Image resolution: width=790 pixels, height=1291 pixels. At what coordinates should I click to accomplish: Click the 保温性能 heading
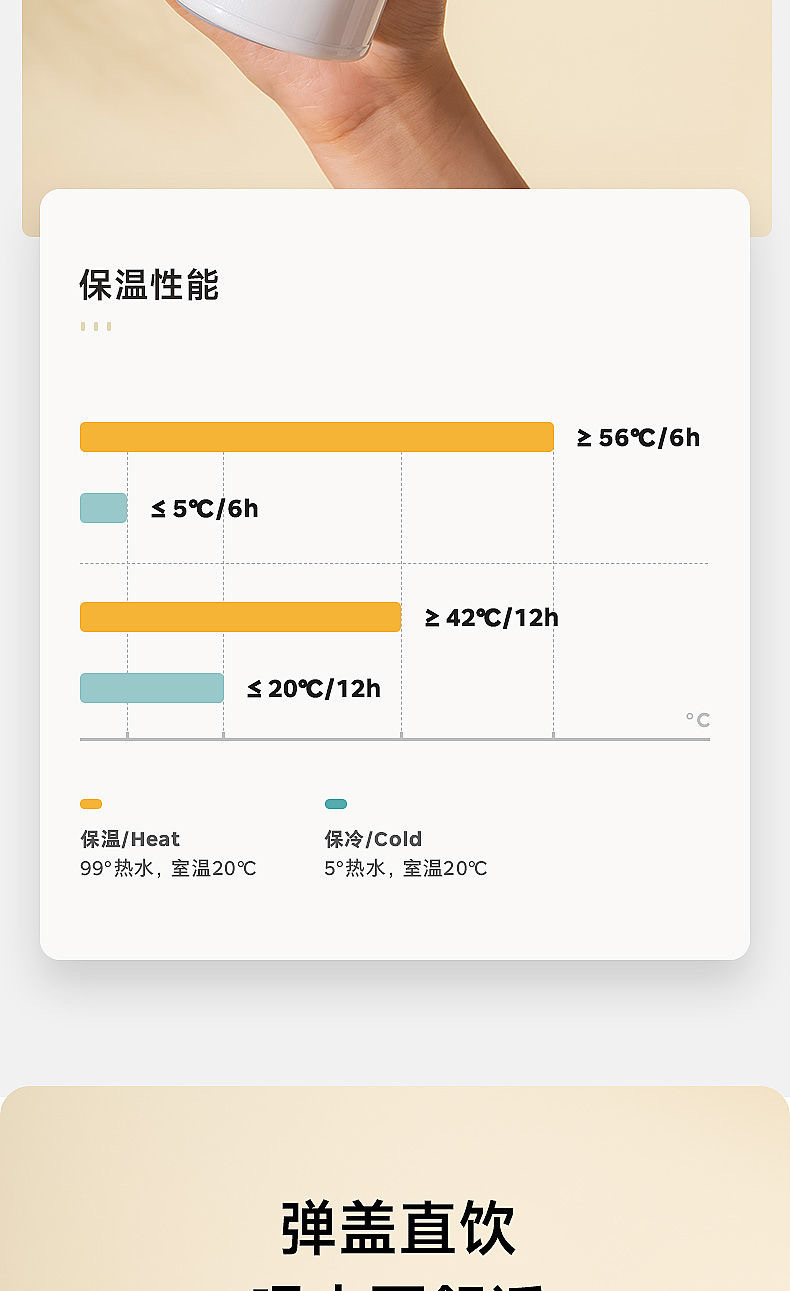pyautogui.click(x=149, y=285)
